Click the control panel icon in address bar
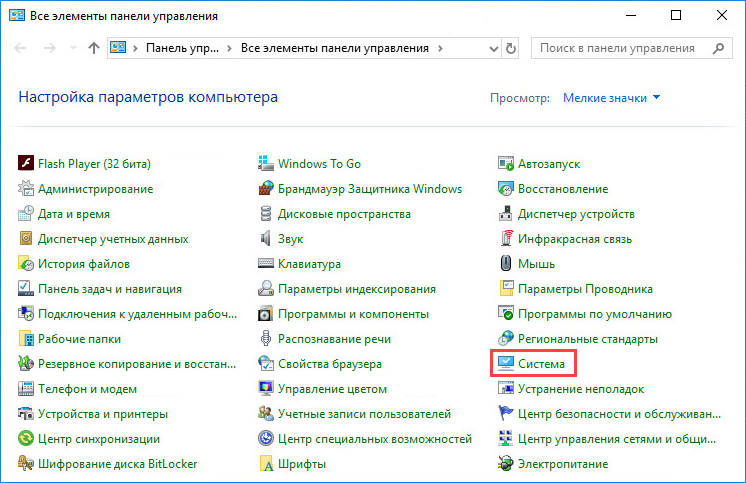 [118, 48]
